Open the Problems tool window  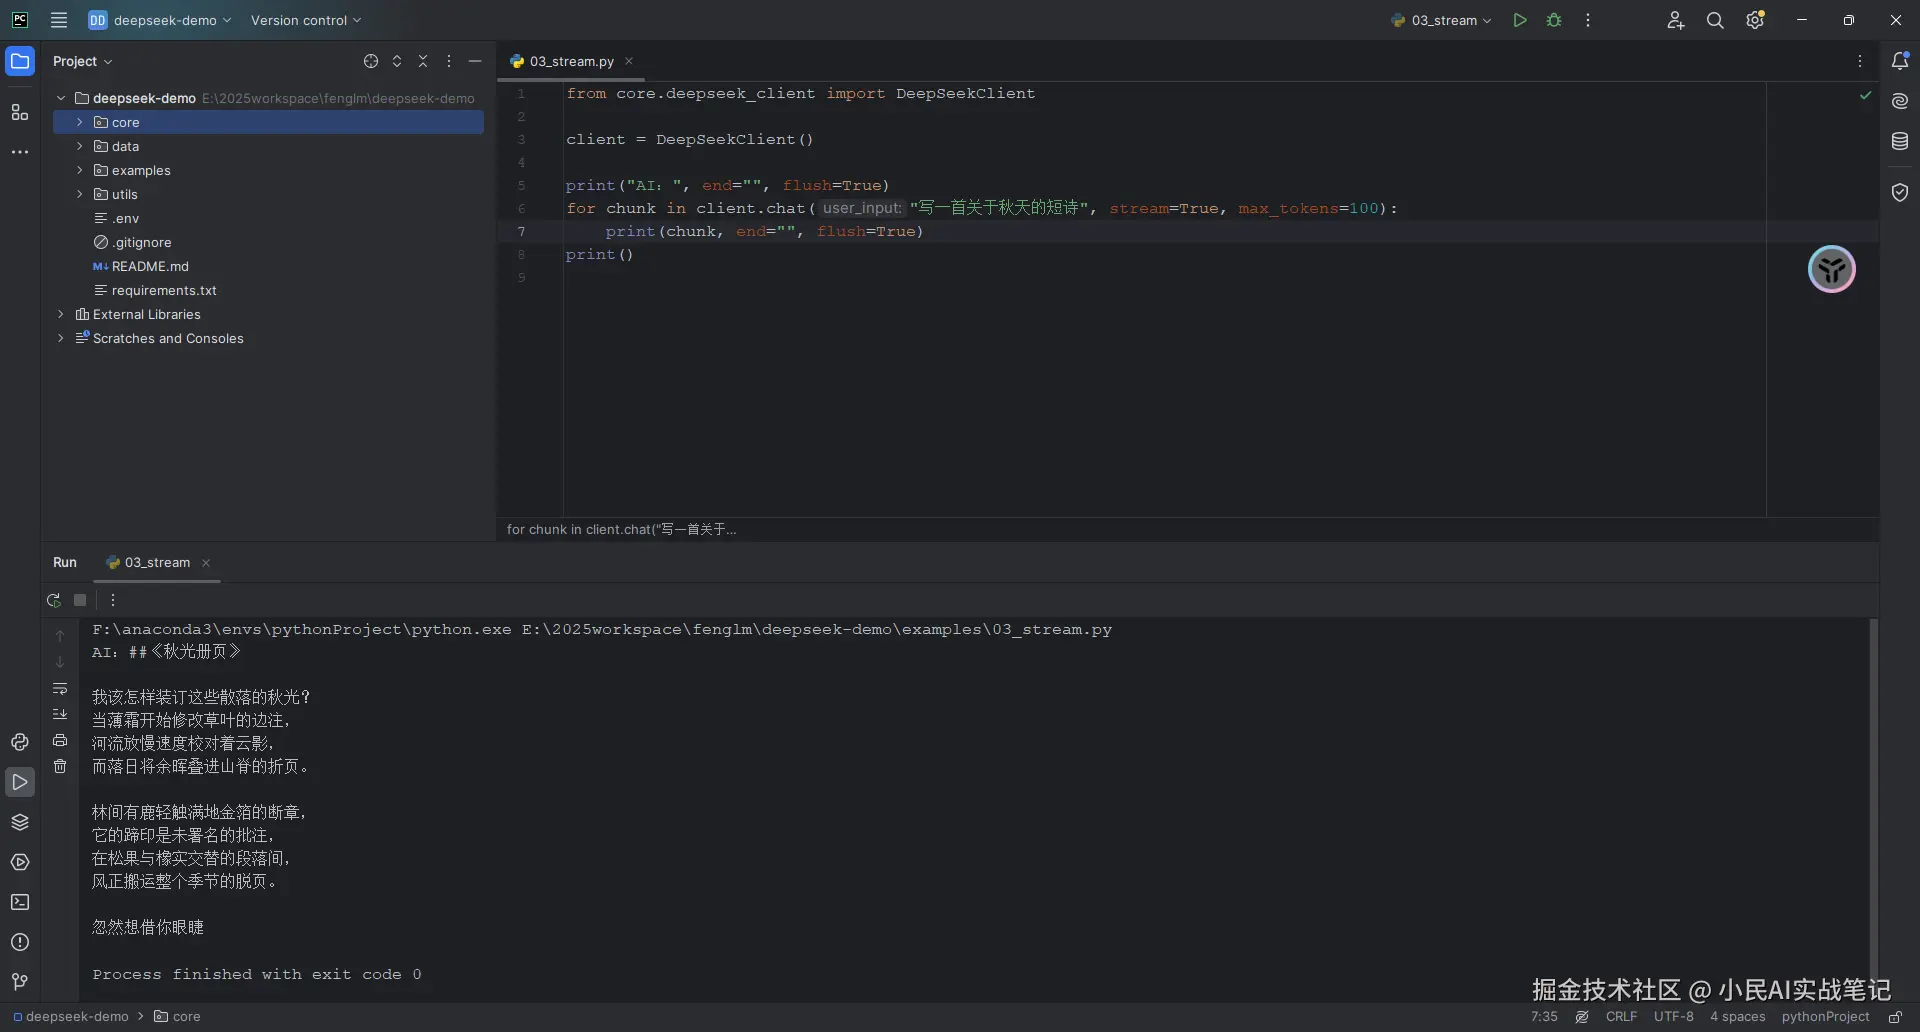pos(20,942)
